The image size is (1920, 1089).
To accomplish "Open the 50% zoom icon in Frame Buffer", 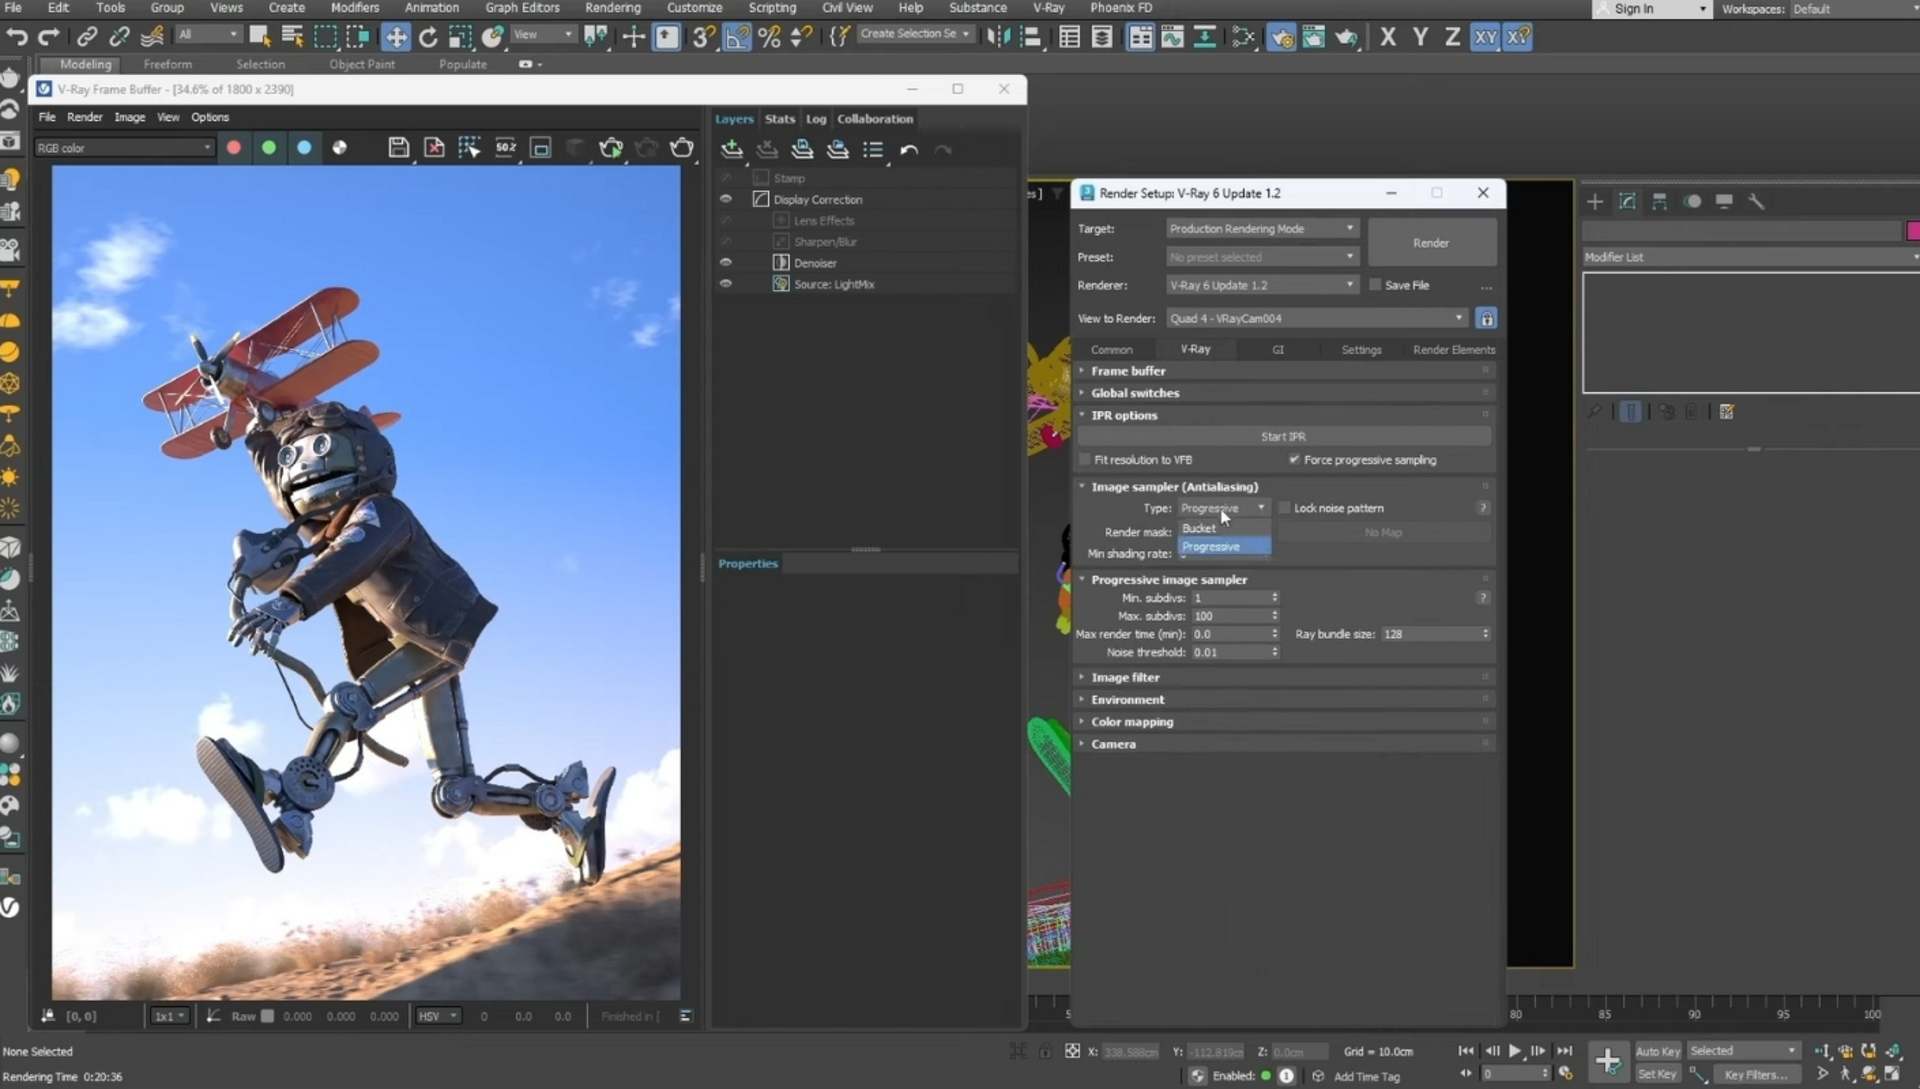I will (x=505, y=147).
